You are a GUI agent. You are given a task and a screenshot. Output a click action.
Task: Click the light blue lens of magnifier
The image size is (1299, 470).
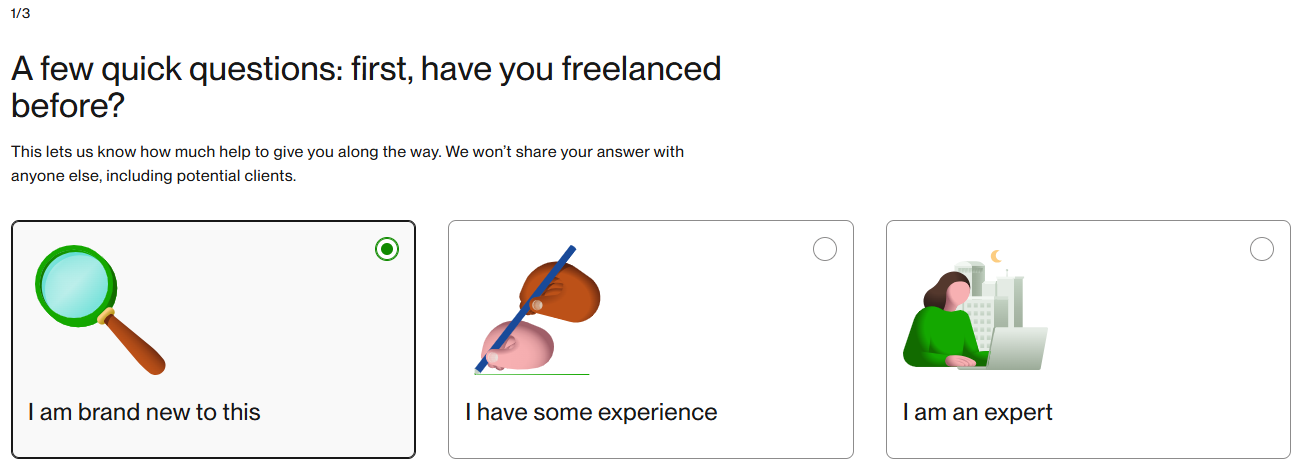pos(74,283)
